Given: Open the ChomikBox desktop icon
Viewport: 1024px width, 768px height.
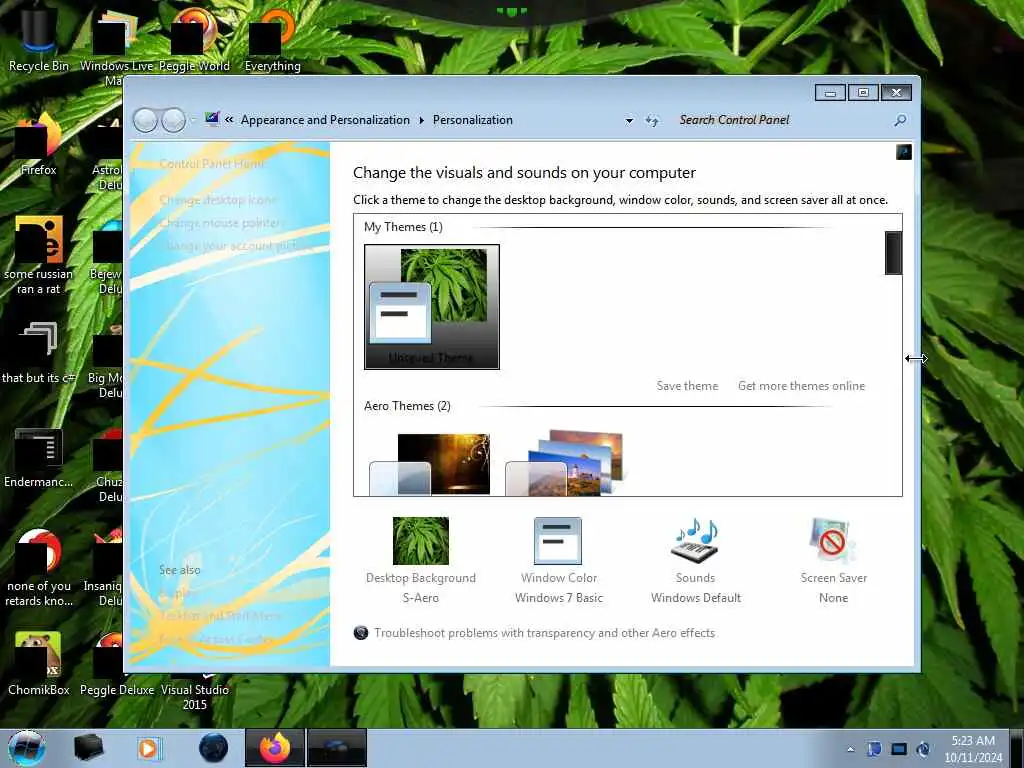Looking at the screenshot, I should (39, 664).
